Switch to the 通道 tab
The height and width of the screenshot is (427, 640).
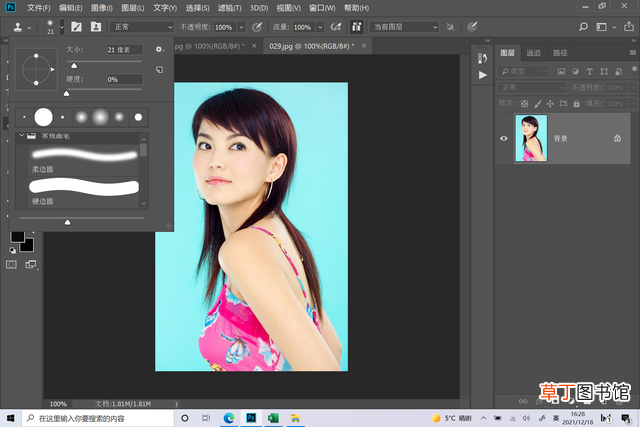click(x=533, y=53)
